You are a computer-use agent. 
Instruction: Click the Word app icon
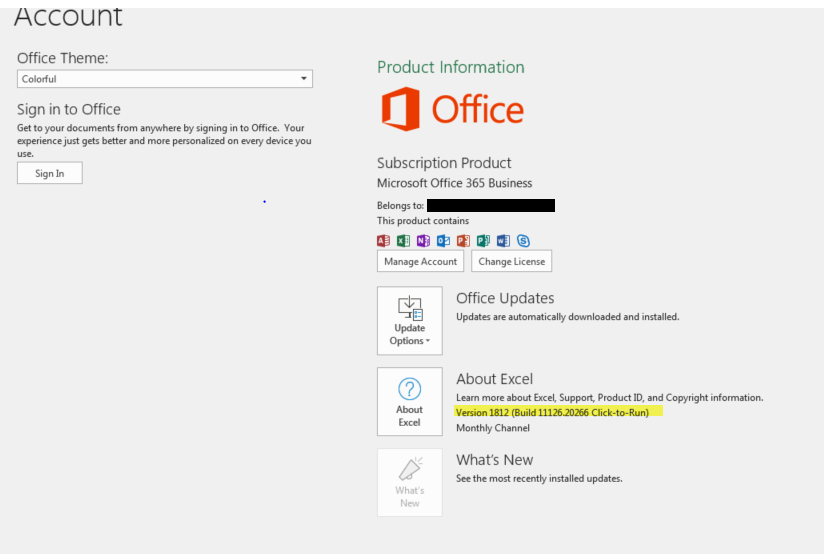click(x=503, y=241)
